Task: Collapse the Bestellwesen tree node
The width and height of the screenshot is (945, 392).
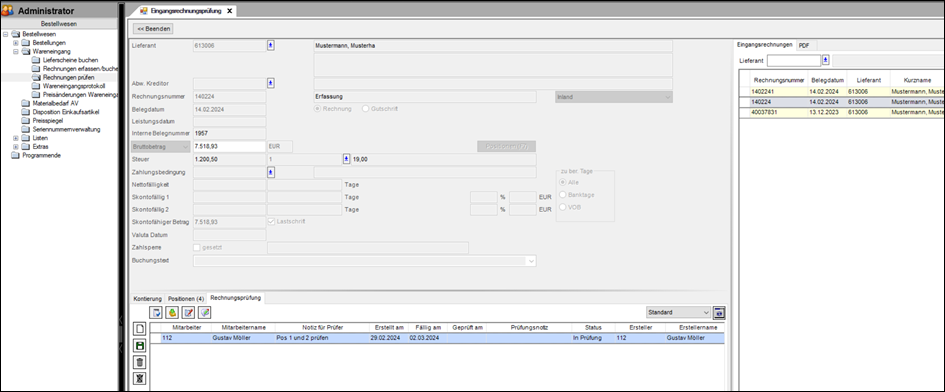Action: (5, 34)
